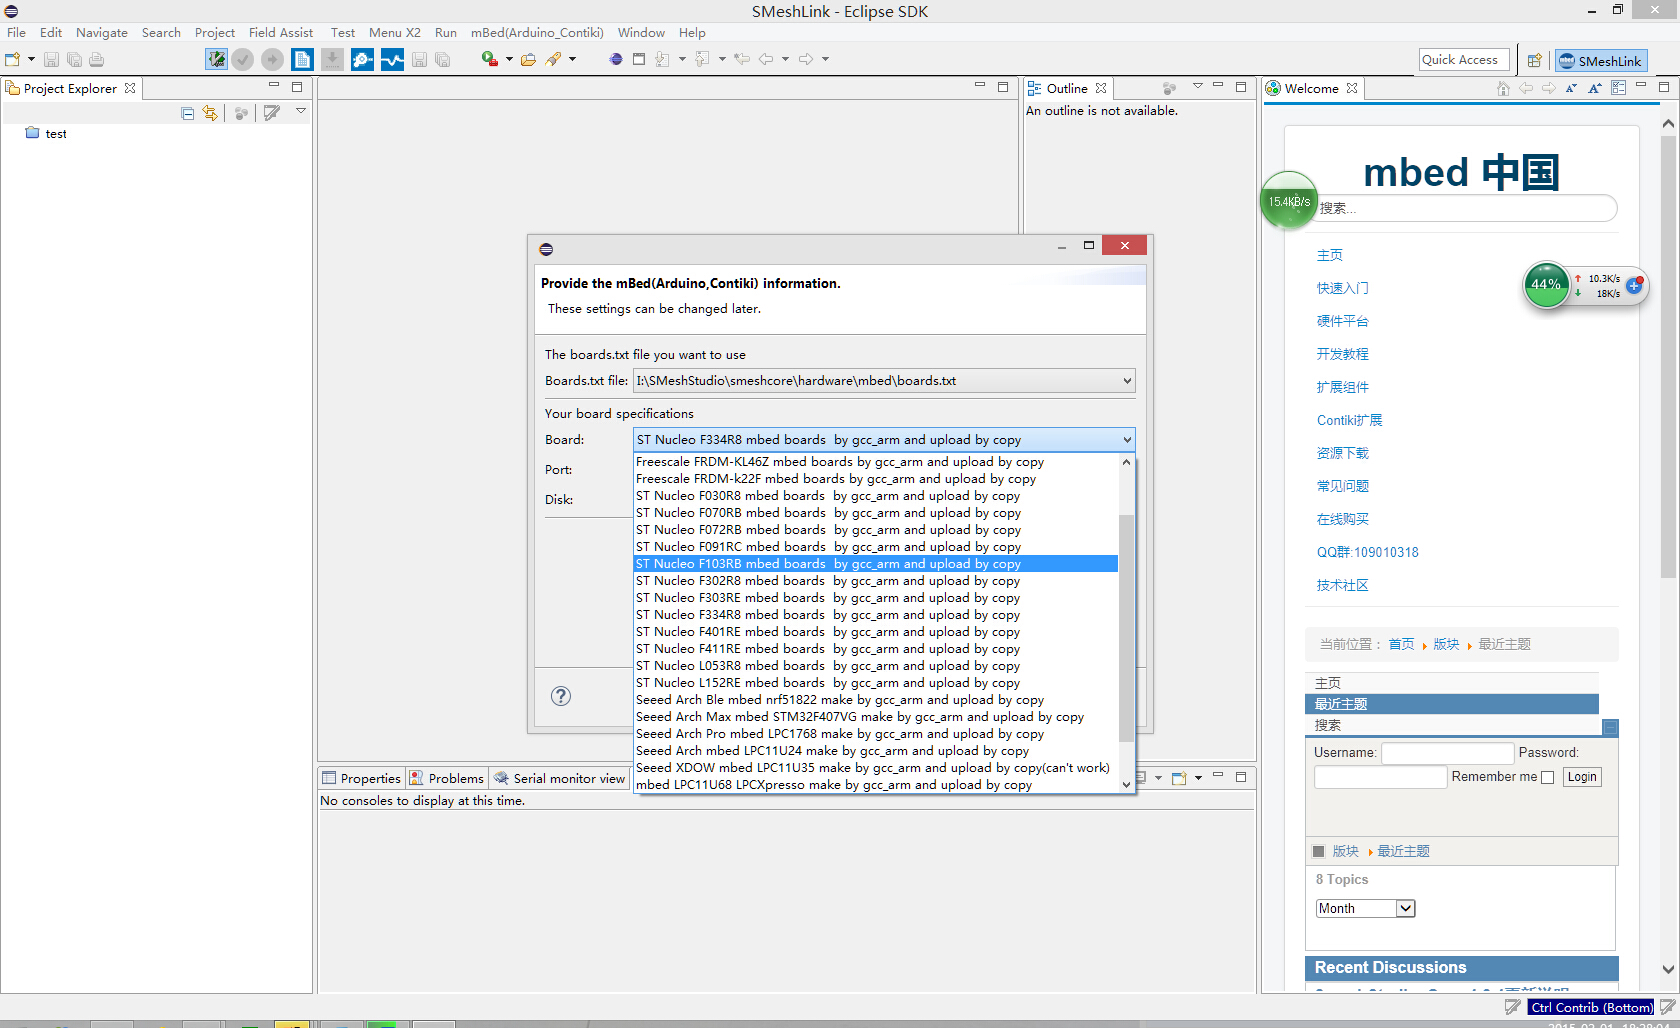Click the Customize page icon in Welcome view
The height and width of the screenshot is (1028, 1680).
[1618, 88]
